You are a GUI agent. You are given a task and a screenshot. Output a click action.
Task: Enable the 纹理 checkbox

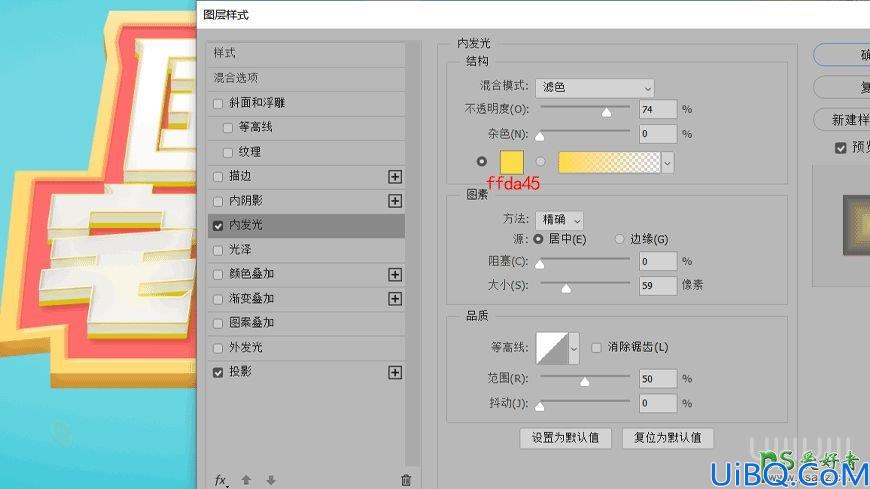click(227, 153)
